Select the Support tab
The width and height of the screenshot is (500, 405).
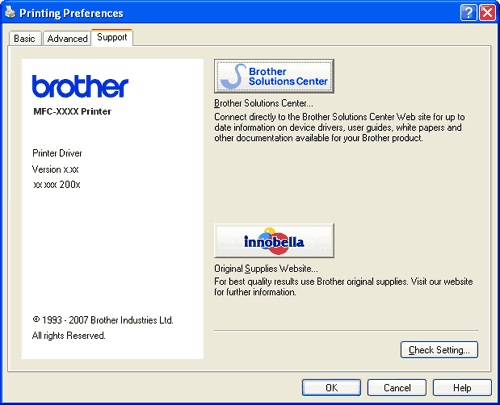click(112, 37)
